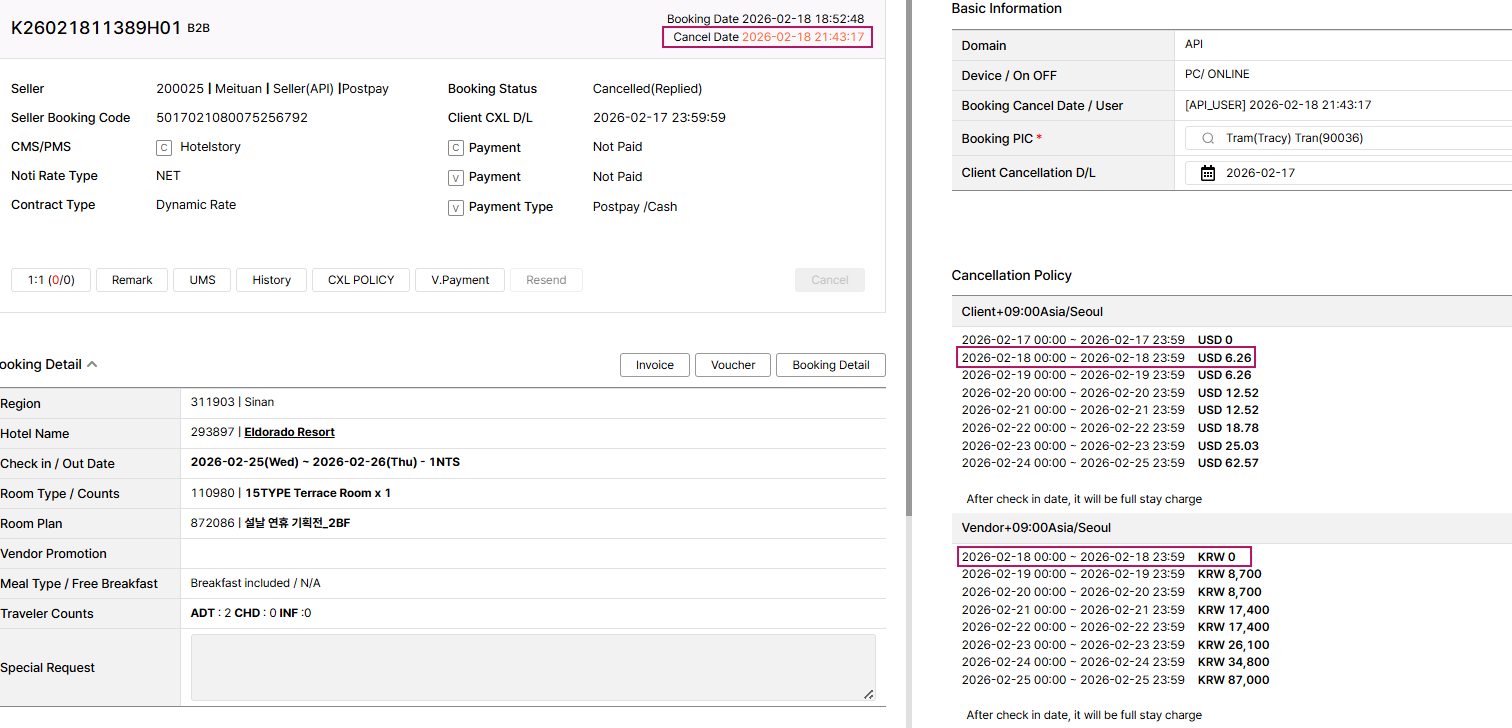Open the History tab button
Viewport: 1512px width, 728px height.
point(271,280)
